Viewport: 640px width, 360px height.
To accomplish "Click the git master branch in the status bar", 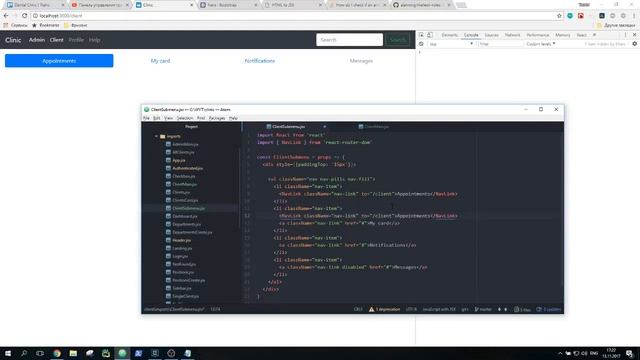I will tap(483, 309).
